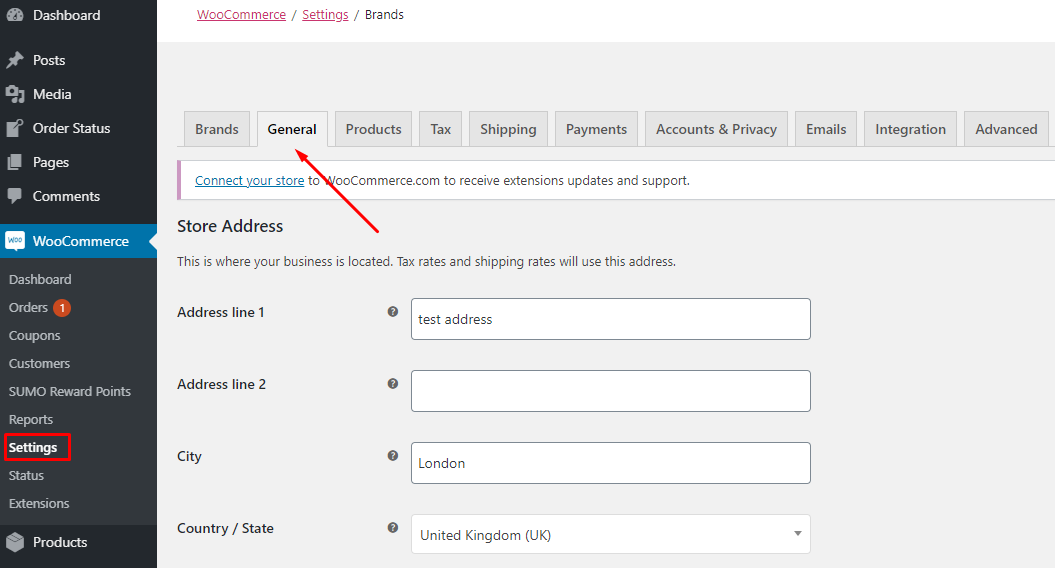Focus the City field containing London
Viewport: 1055px width, 568px height.
610,463
